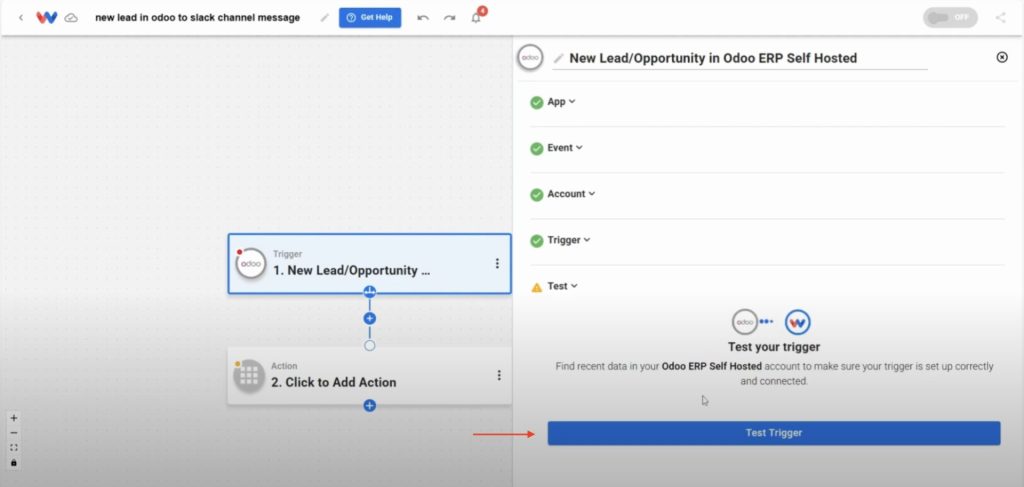Click the "Test your trigger" heading
The height and width of the screenshot is (487, 1024).
774,347
